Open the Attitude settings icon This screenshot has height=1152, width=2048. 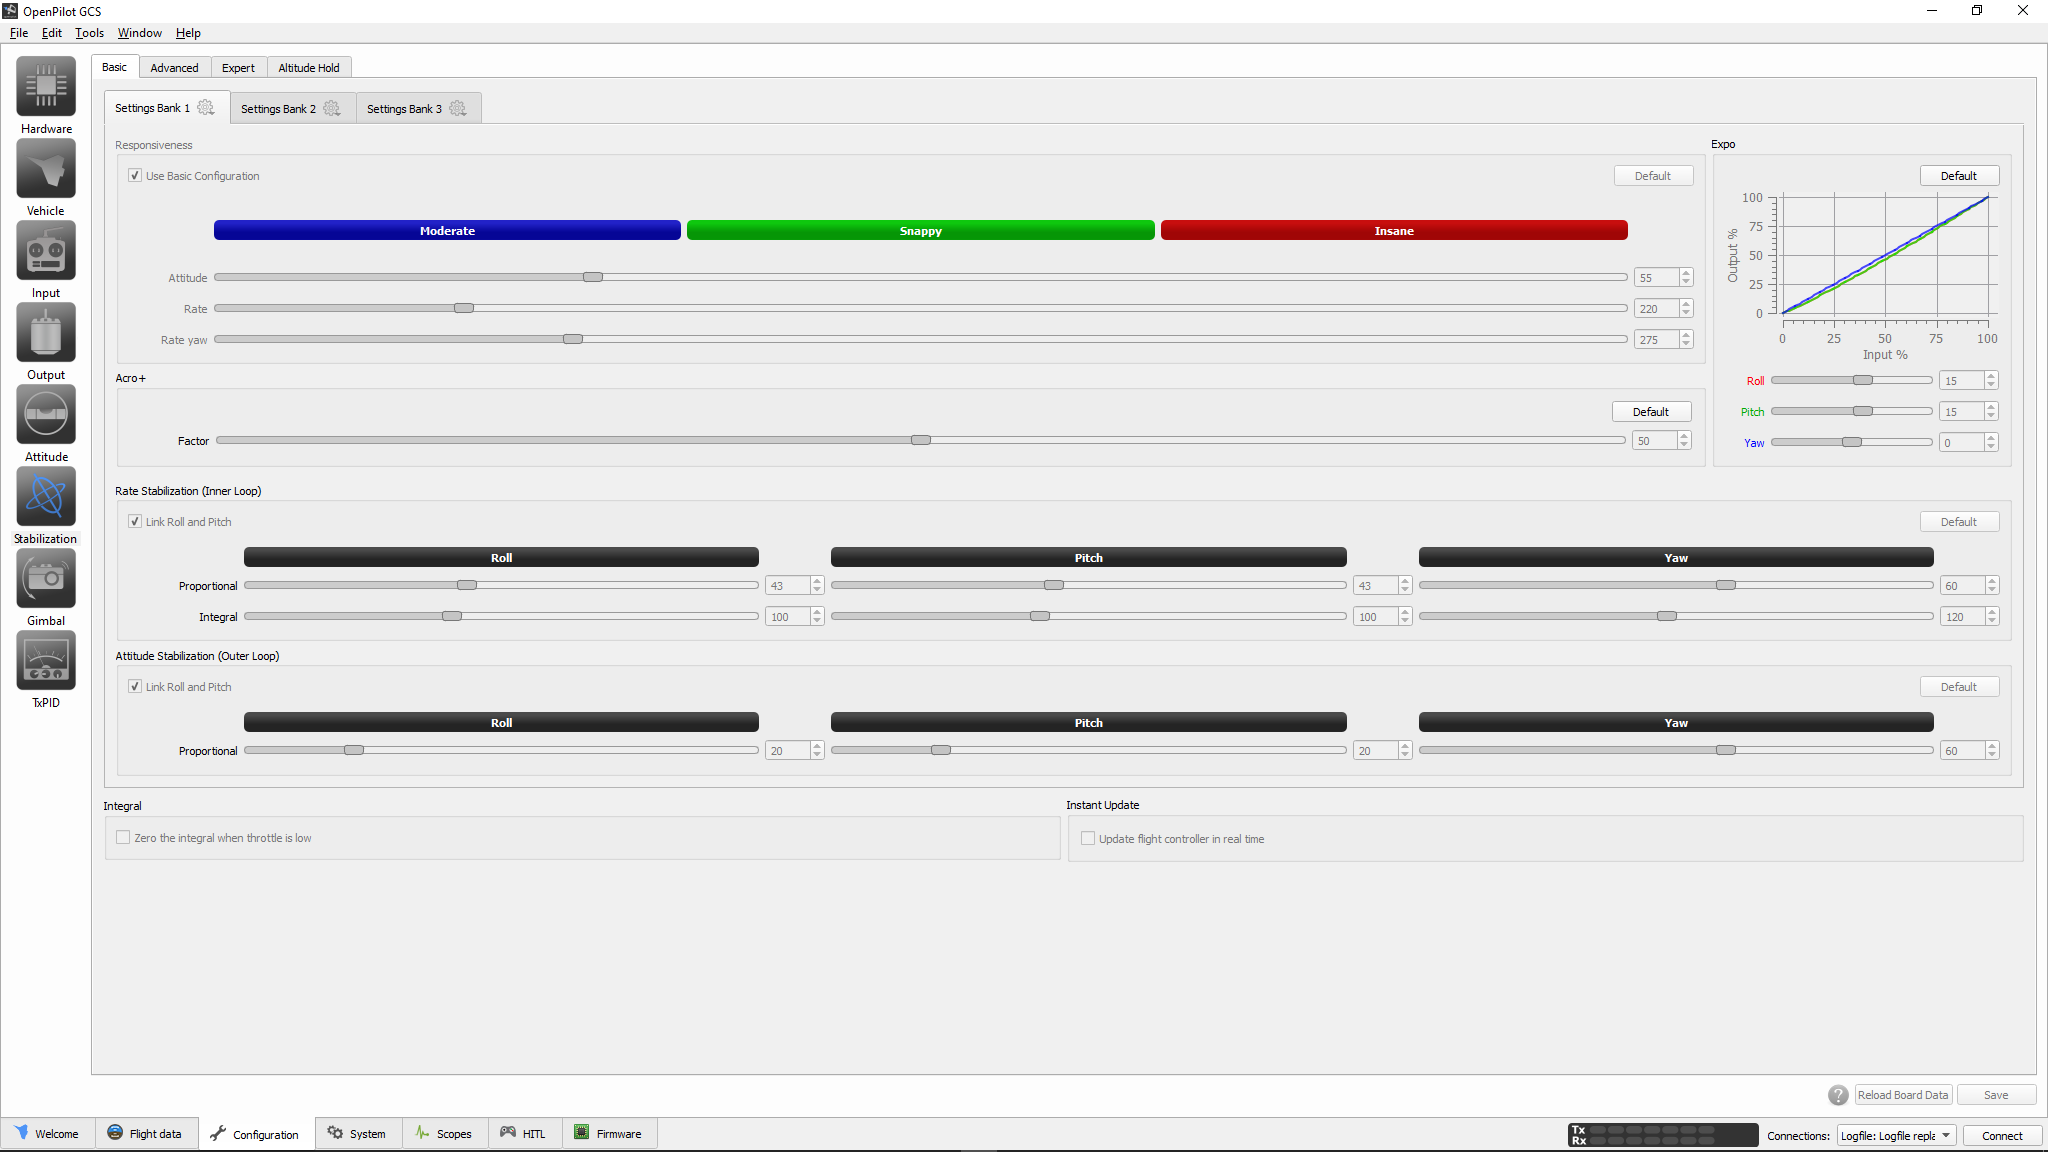point(46,415)
